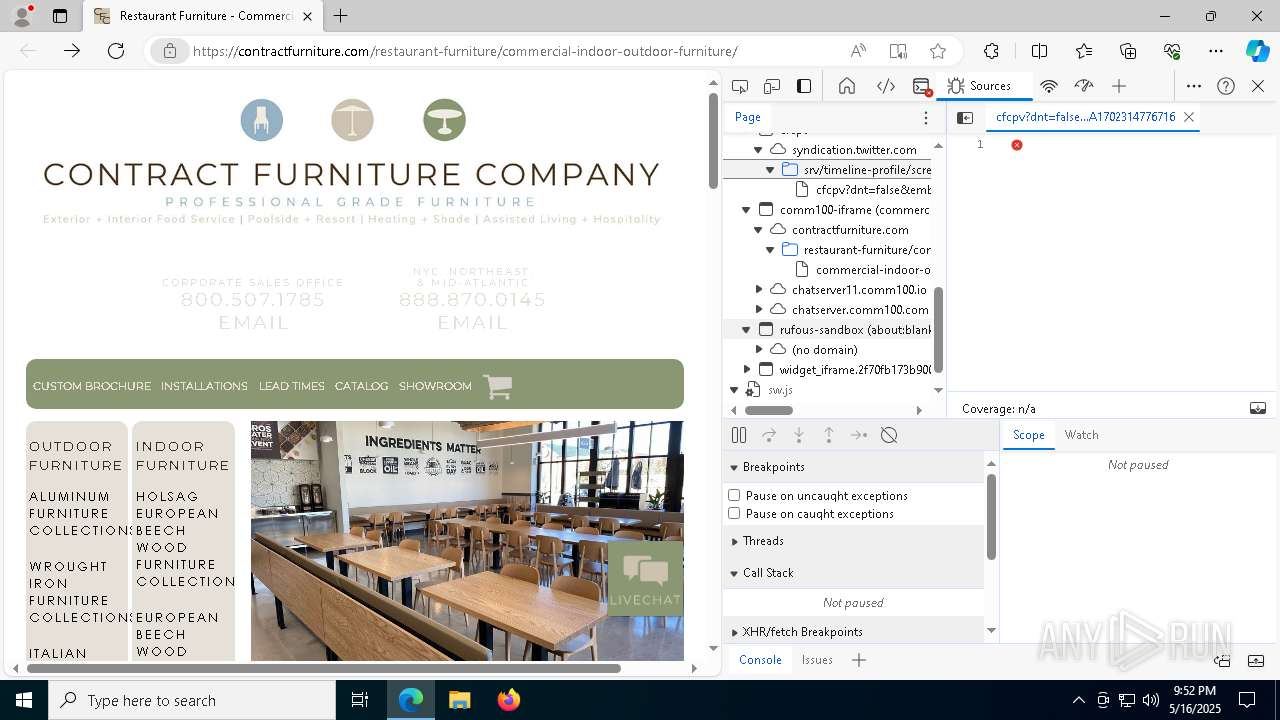Expand the XHR/fetch Breakpoints section
Screen dimensions: 1280x720
734,632
